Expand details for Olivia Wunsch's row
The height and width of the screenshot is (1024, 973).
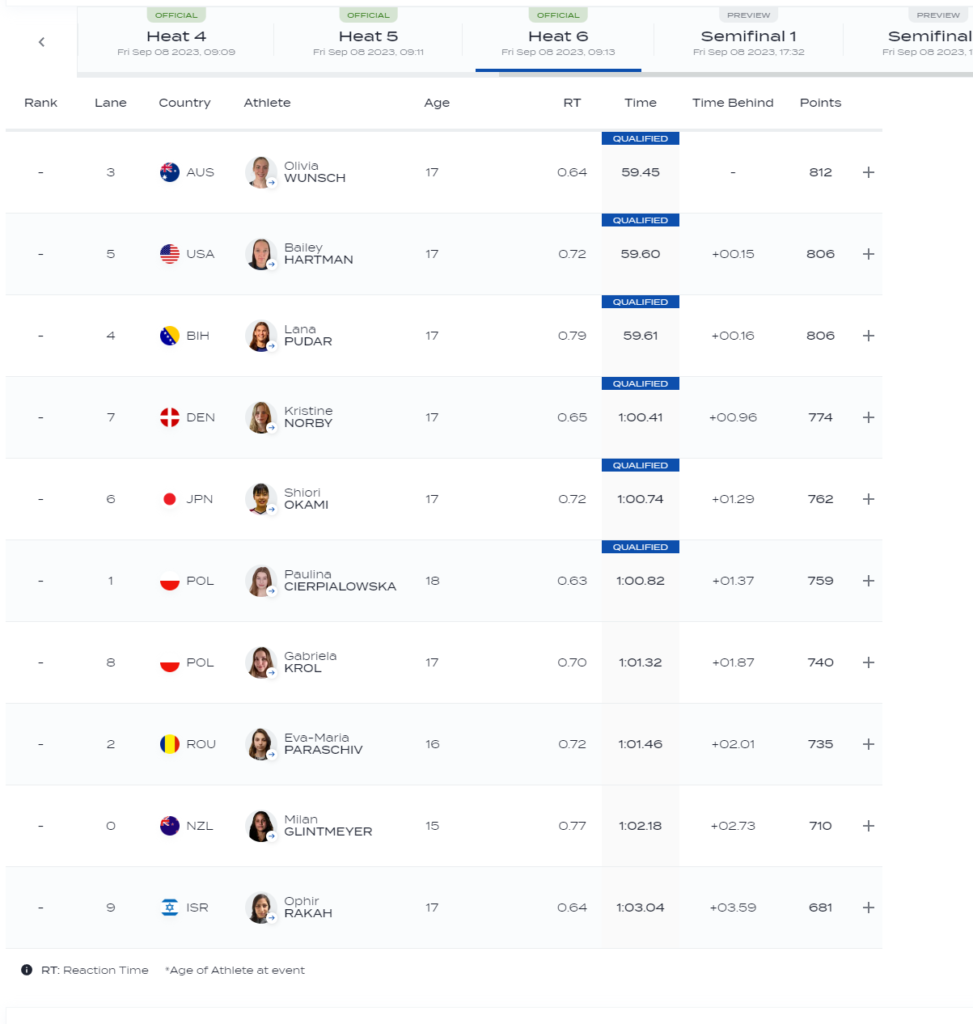868,172
